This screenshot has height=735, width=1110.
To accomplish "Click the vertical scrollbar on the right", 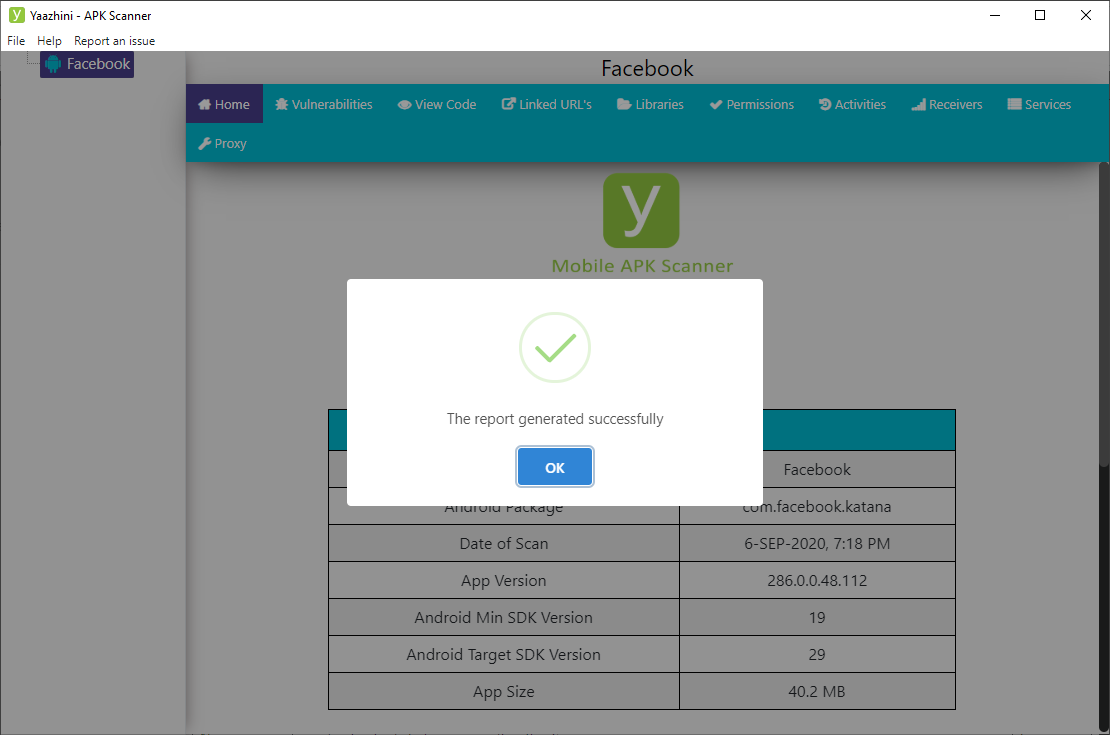I will [1104, 315].
